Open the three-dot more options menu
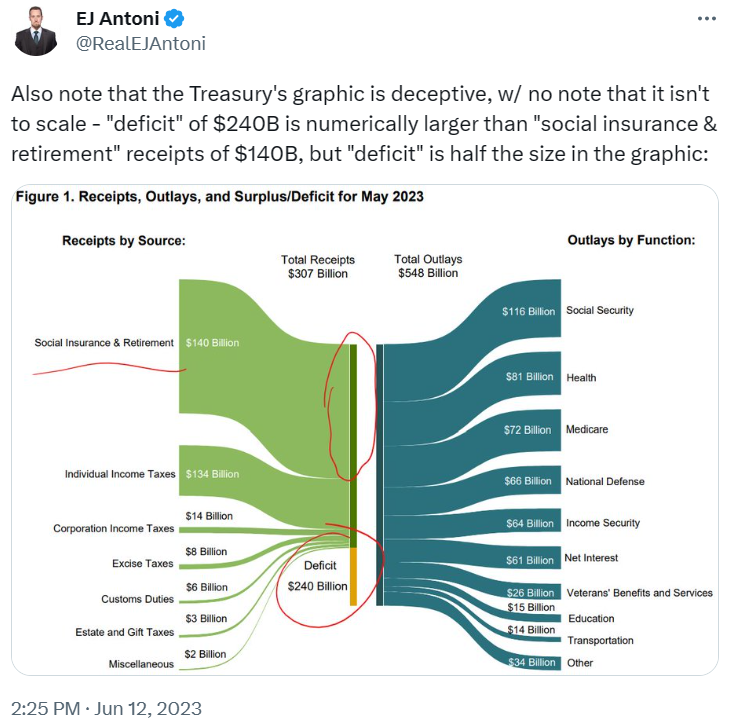 coord(706,19)
